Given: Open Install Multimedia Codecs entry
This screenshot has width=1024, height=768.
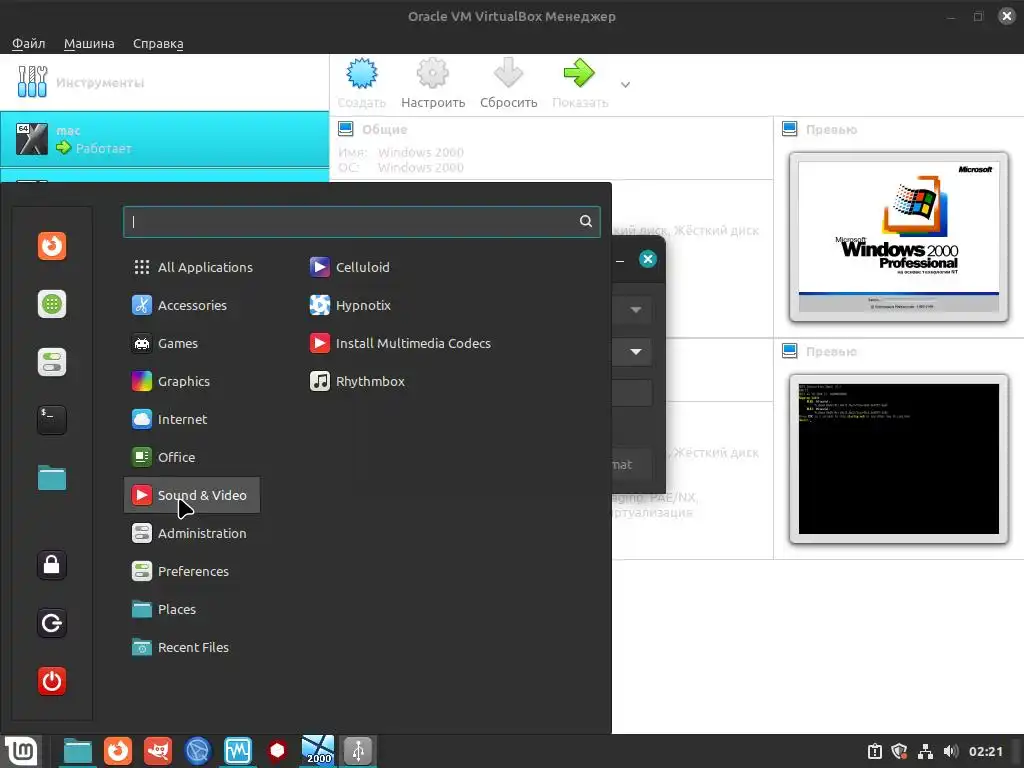Looking at the screenshot, I should point(400,343).
